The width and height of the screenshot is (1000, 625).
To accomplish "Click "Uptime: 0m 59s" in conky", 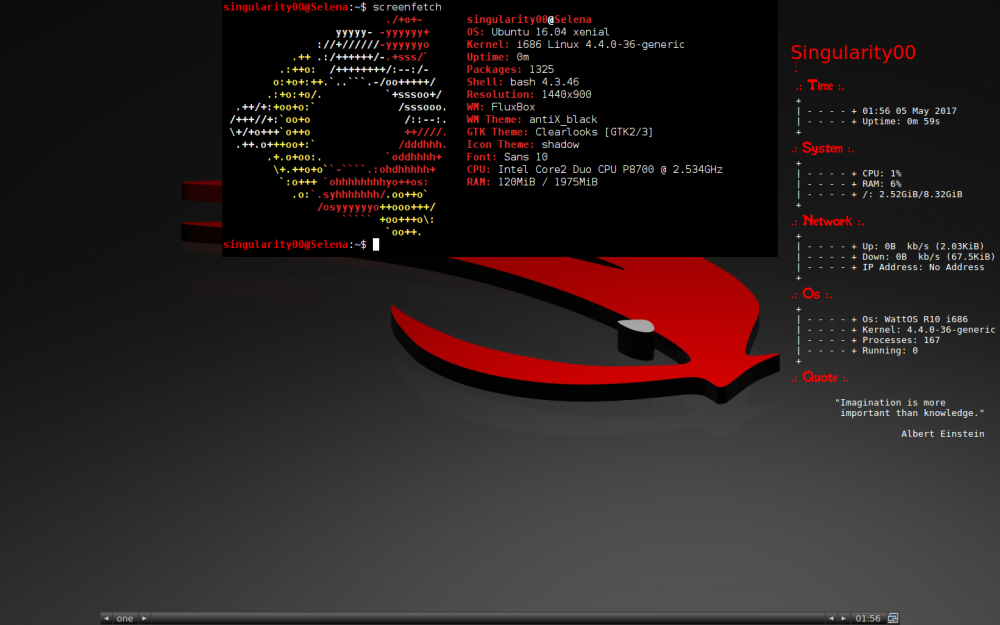I will coord(901,121).
